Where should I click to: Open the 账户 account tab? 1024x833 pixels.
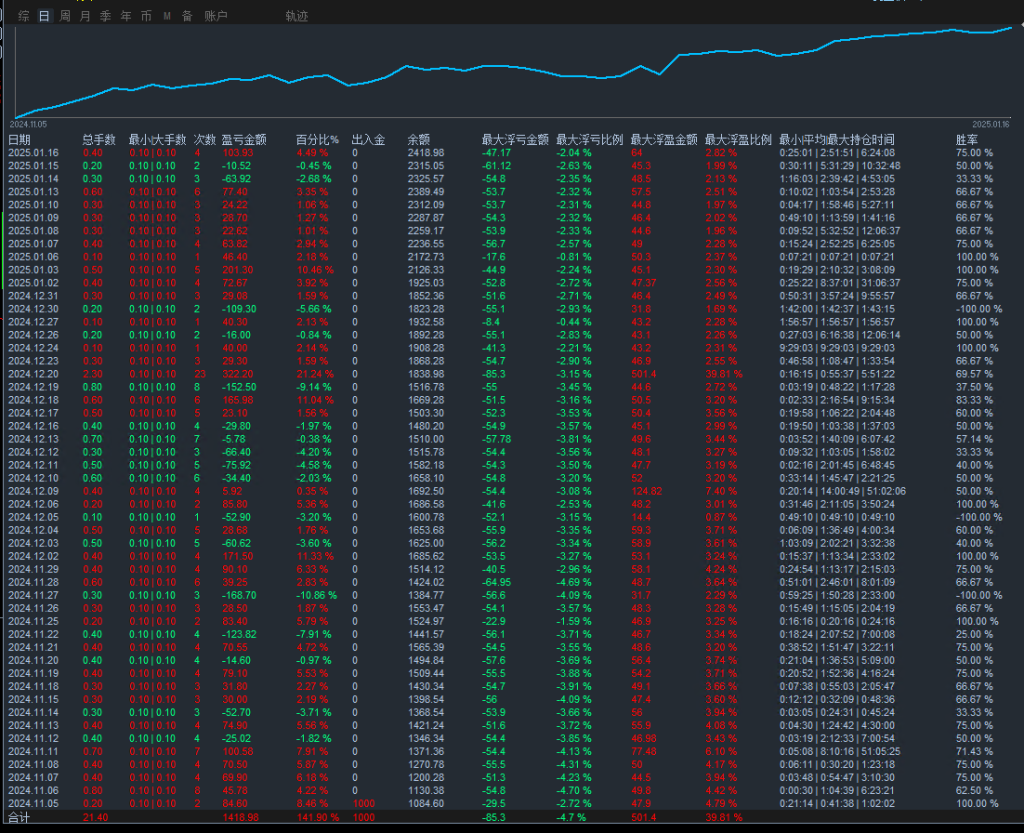[x=215, y=16]
